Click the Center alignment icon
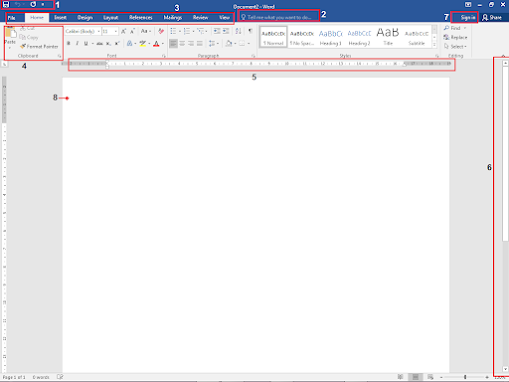The height and width of the screenshot is (382, 509). coord(182,43)
